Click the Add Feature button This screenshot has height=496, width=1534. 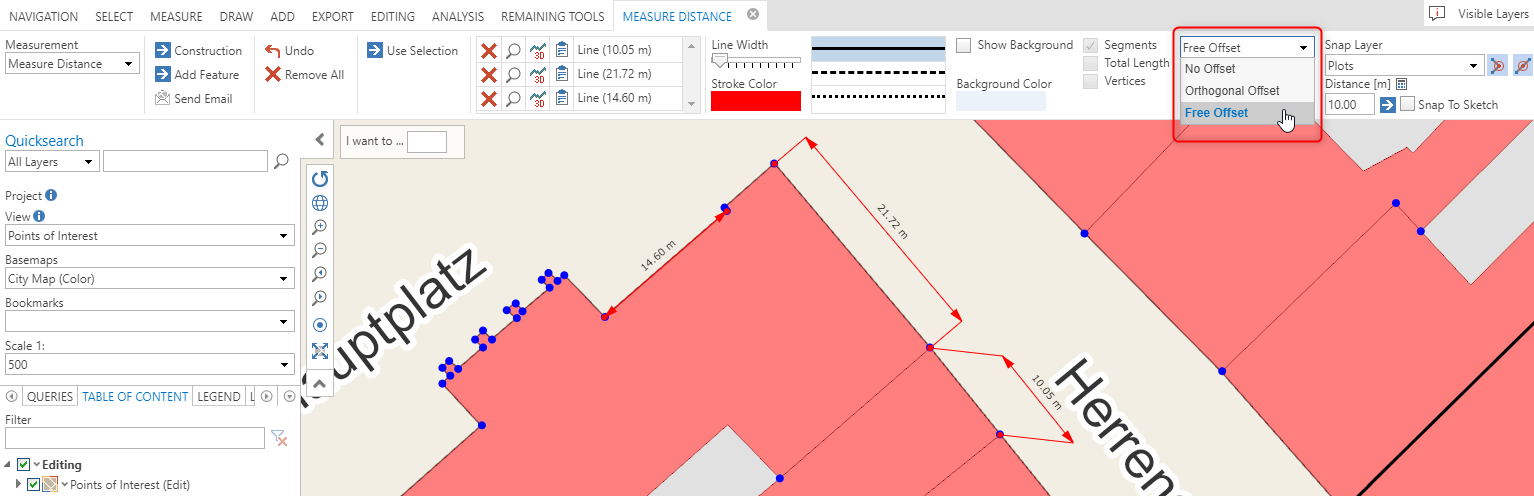pyautogui.click(x=197, y=74)
